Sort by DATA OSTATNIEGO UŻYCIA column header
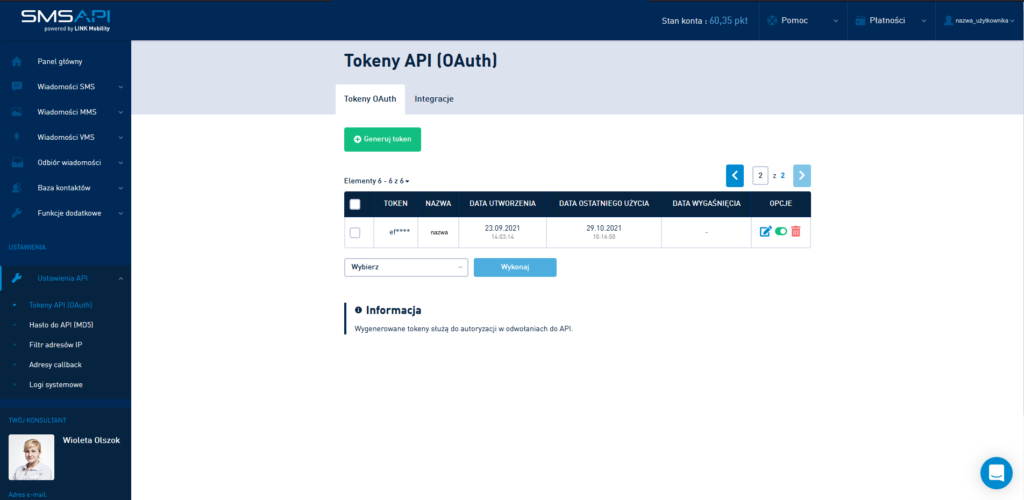 click(604, 204)
